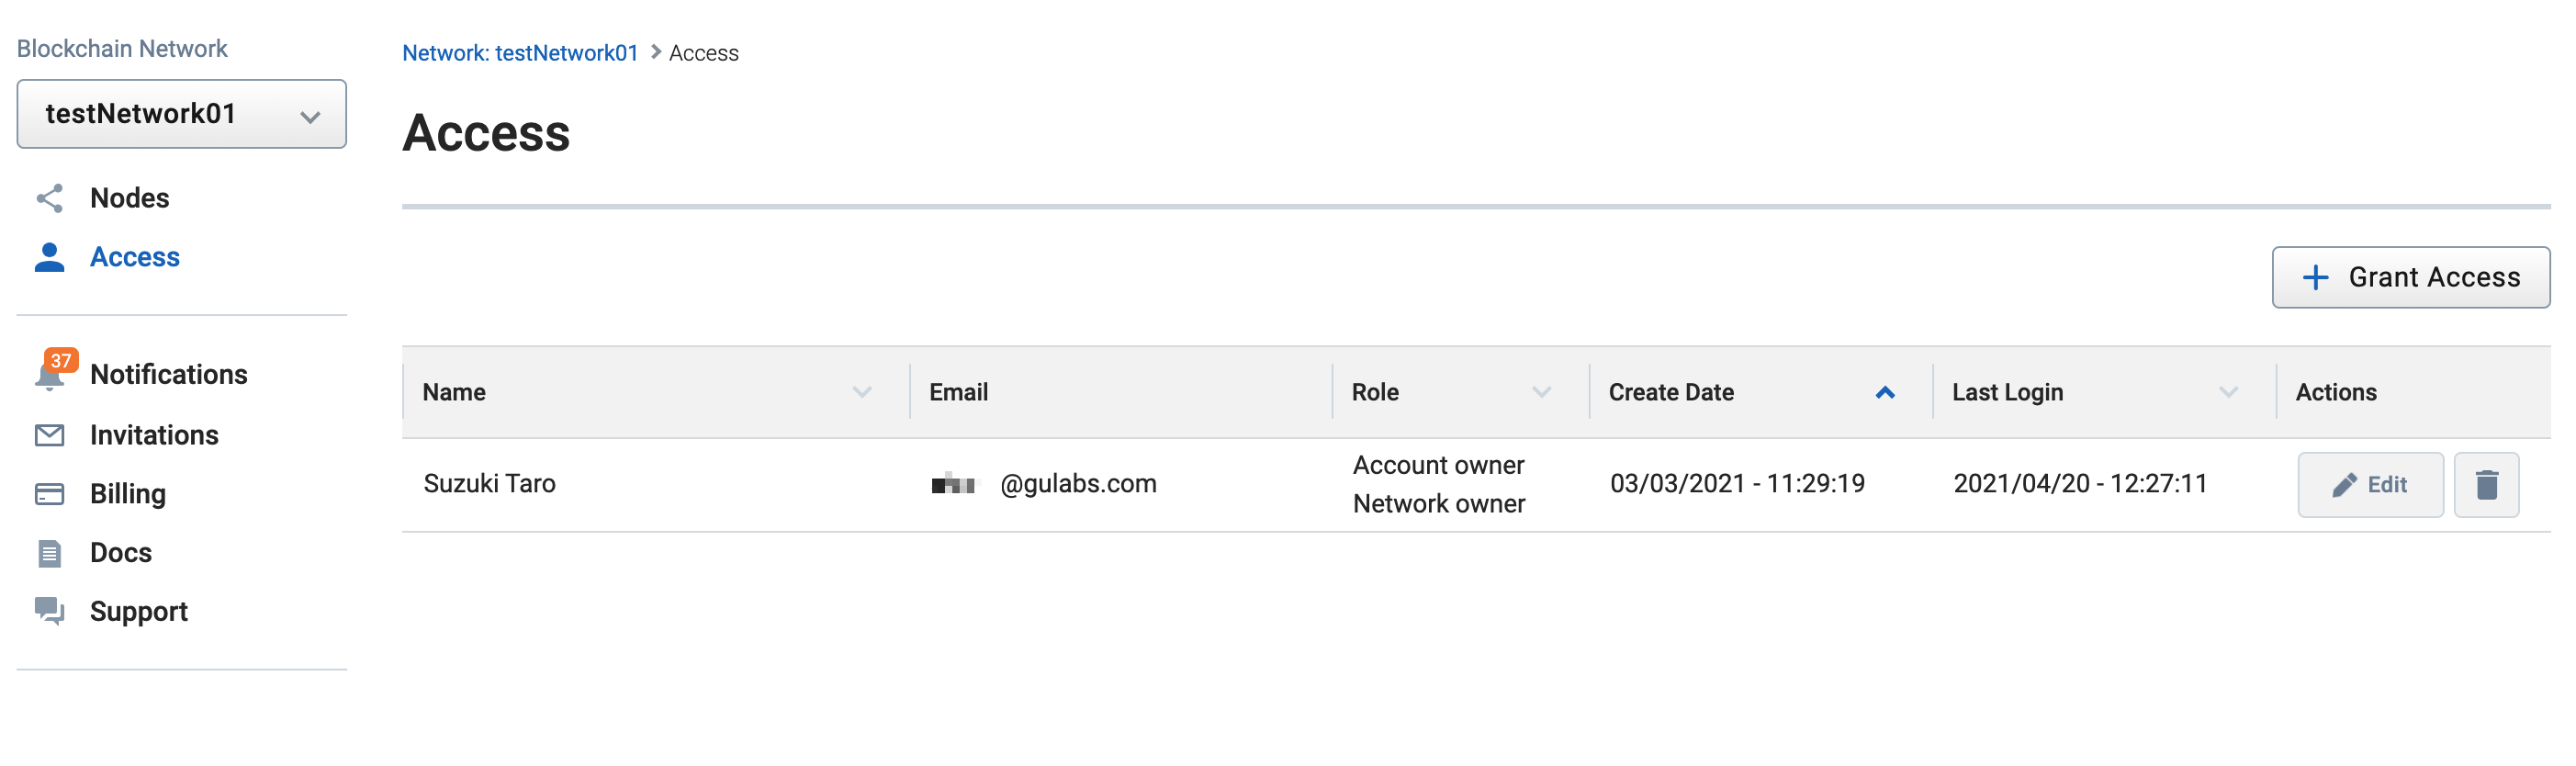The height and width of the screenshot is (766, 2576).
Task: Click the Billing credit card icon
Action: 49,494
